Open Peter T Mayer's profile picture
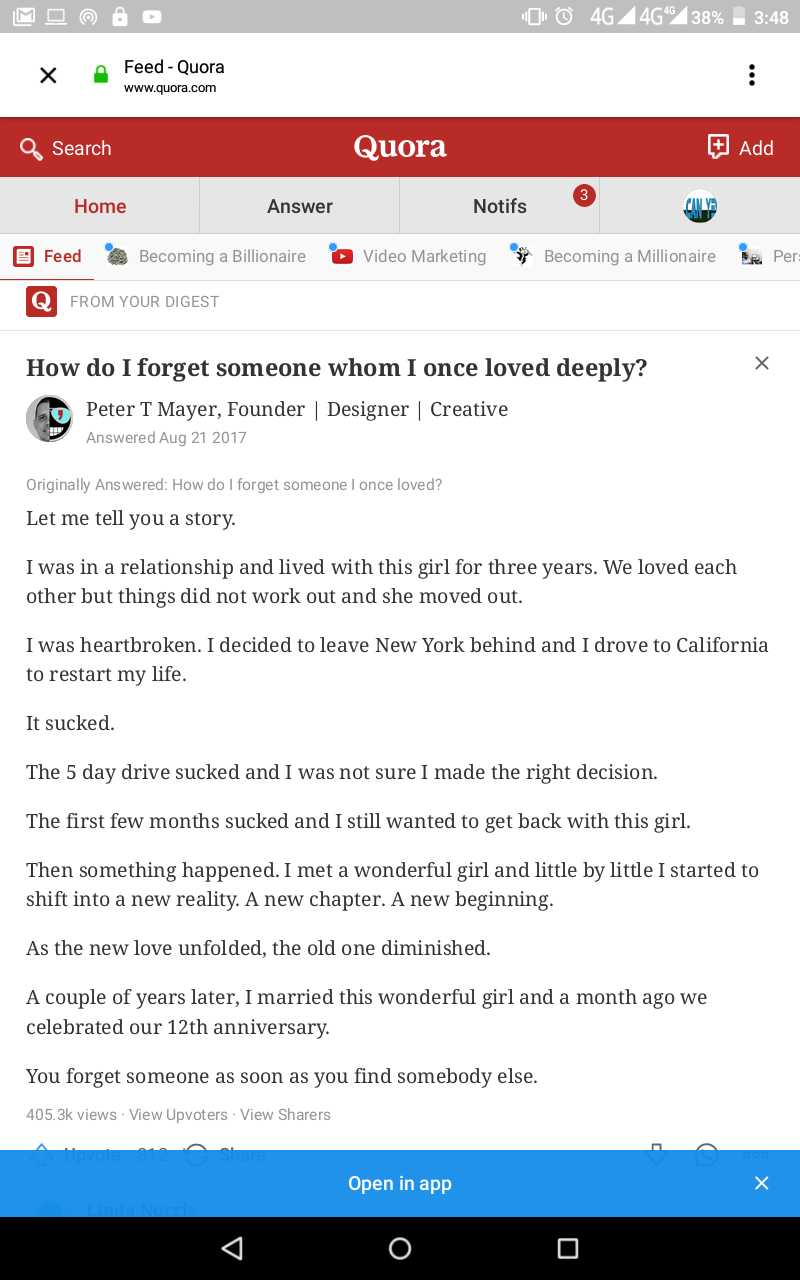This screenshot has width=800, height=1280. [49, 419]
